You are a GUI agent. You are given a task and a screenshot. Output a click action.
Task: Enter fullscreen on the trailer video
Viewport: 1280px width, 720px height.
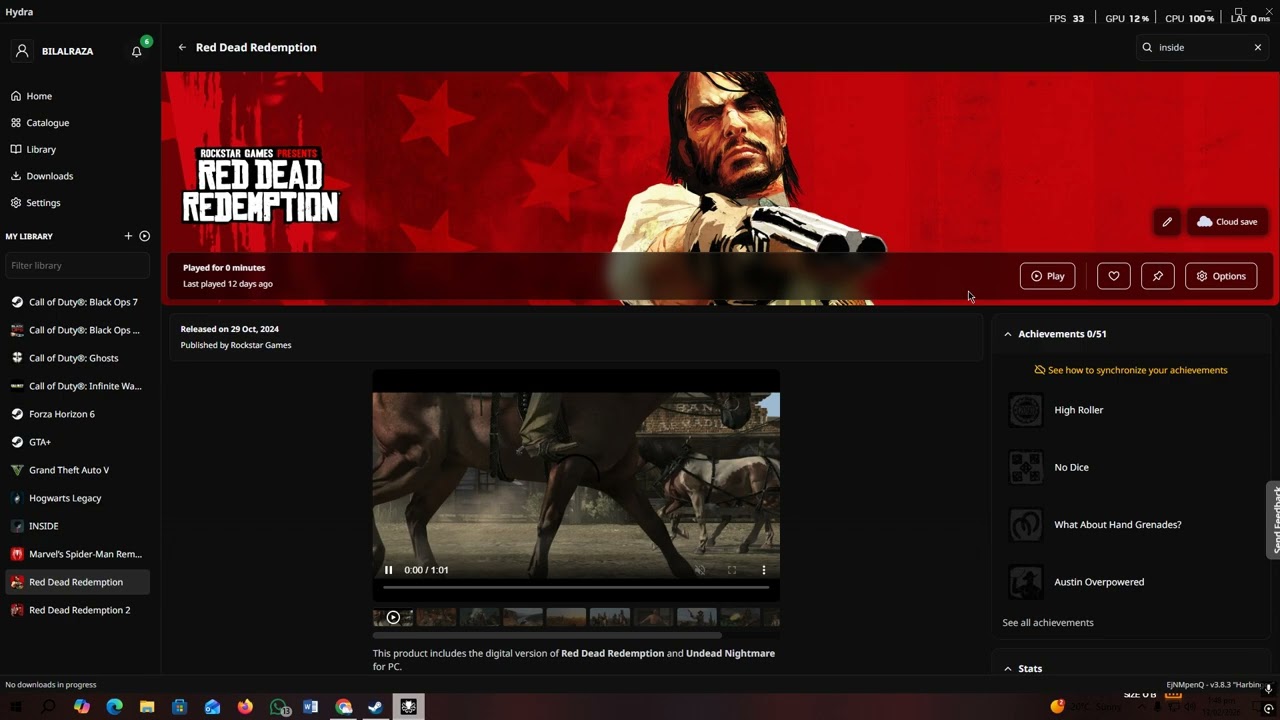click(732, 570)
